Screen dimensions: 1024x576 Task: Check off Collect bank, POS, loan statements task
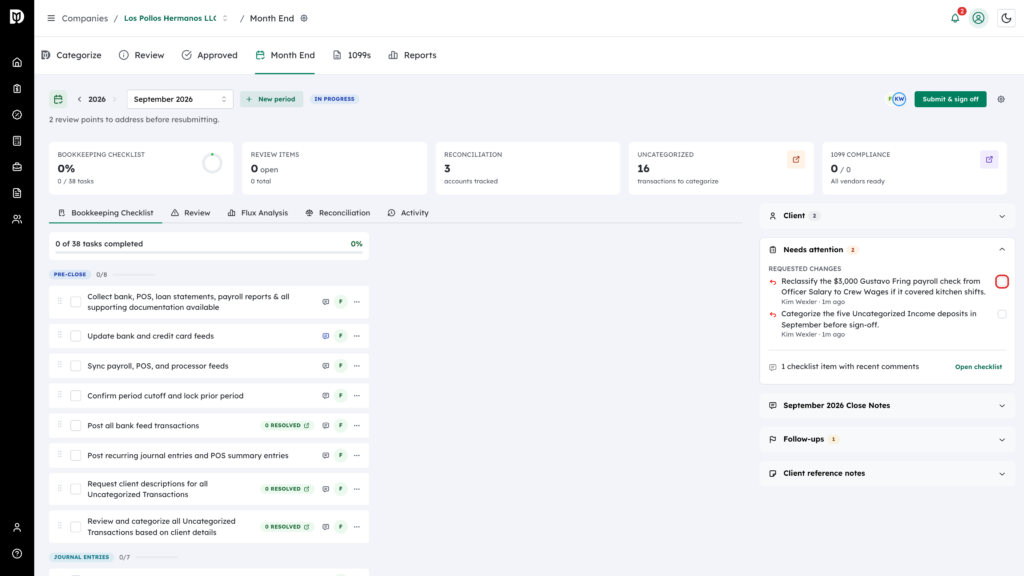coord(76,302)
